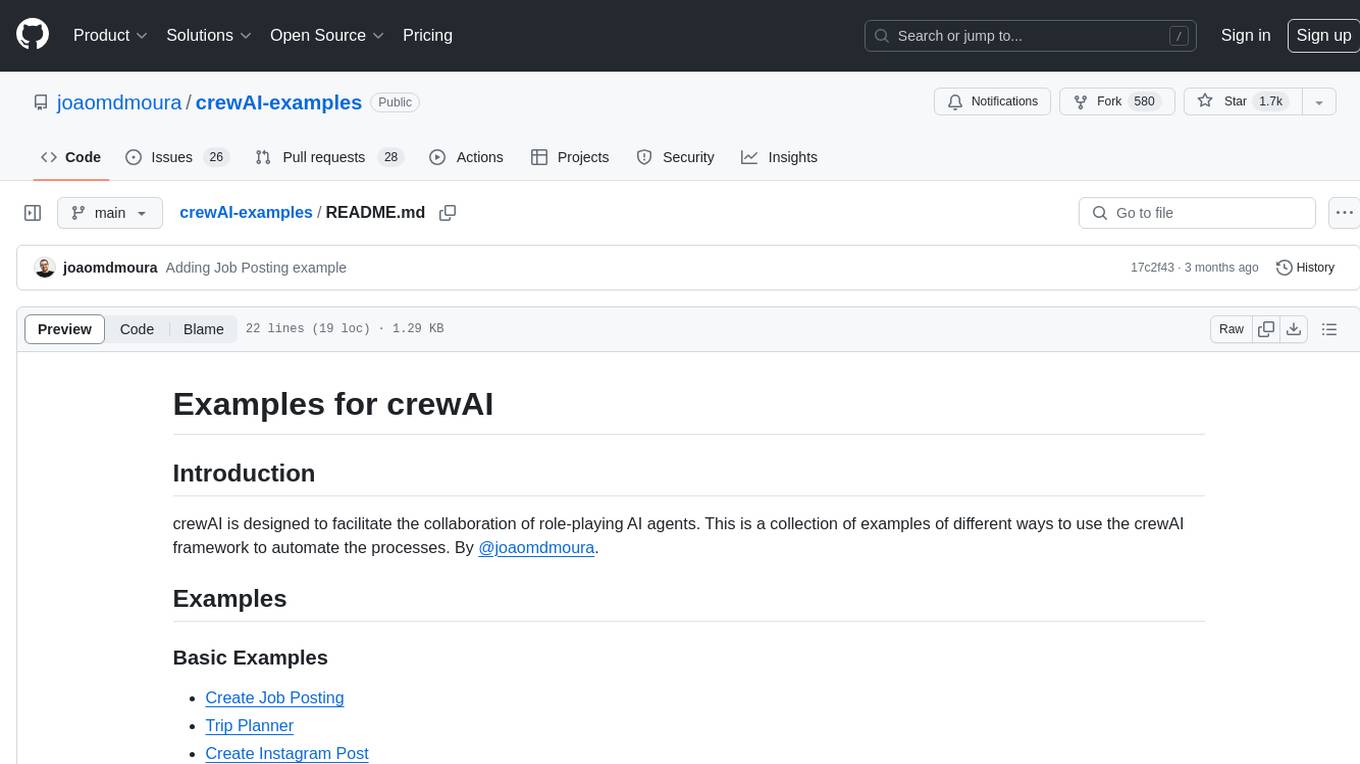Open the joaomdmoura commit author avatar

(45, 267)
